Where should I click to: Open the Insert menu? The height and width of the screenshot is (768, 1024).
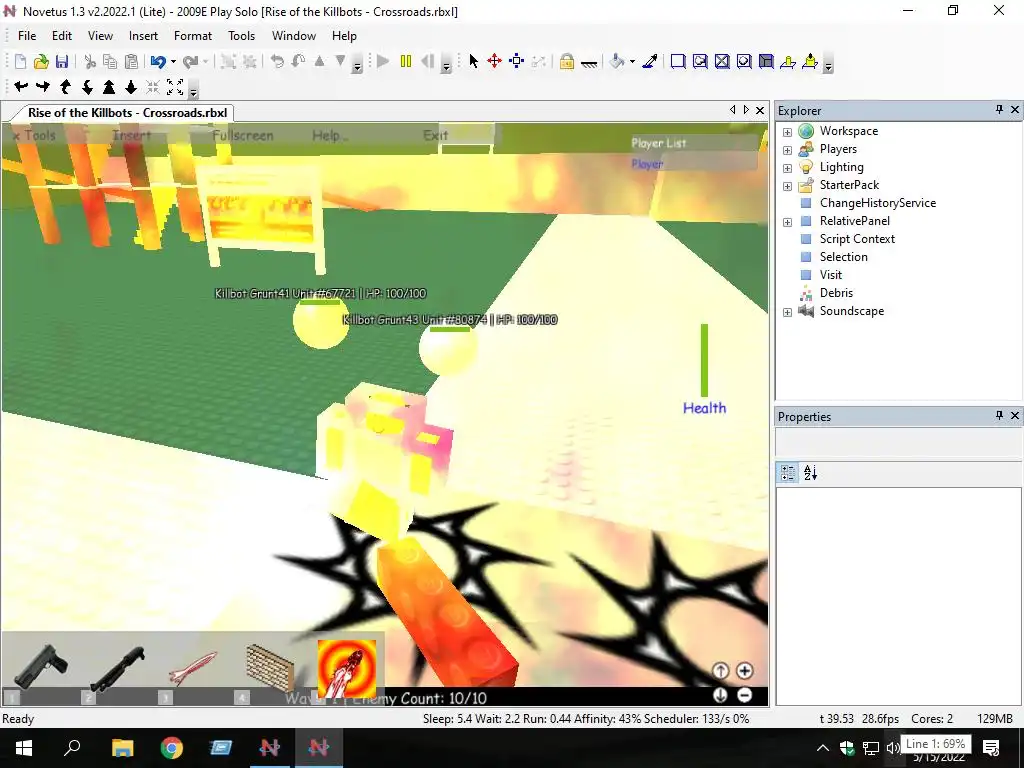[x=143, y=36]
